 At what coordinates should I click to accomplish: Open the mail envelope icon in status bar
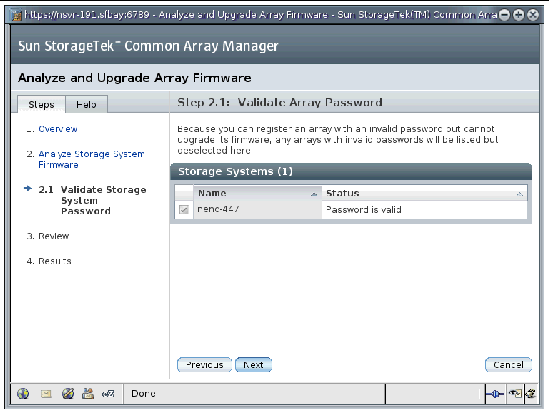click(x=46, y=394)
